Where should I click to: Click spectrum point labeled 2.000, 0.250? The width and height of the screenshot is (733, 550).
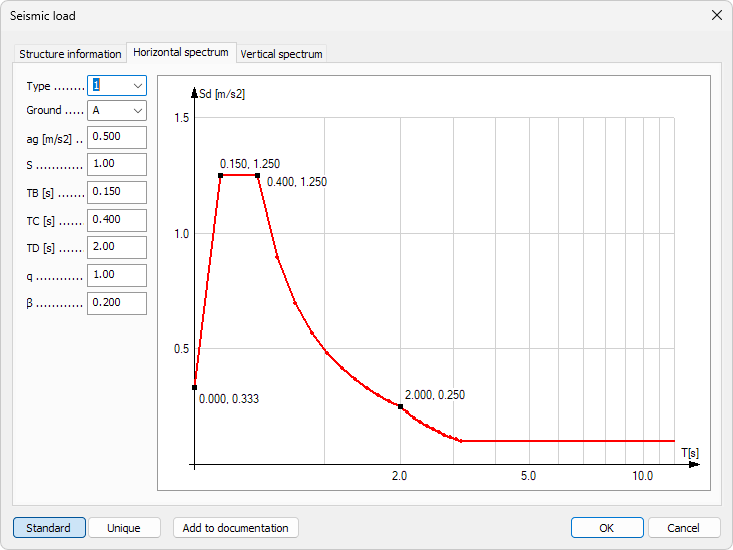click(x=401, y=407)
